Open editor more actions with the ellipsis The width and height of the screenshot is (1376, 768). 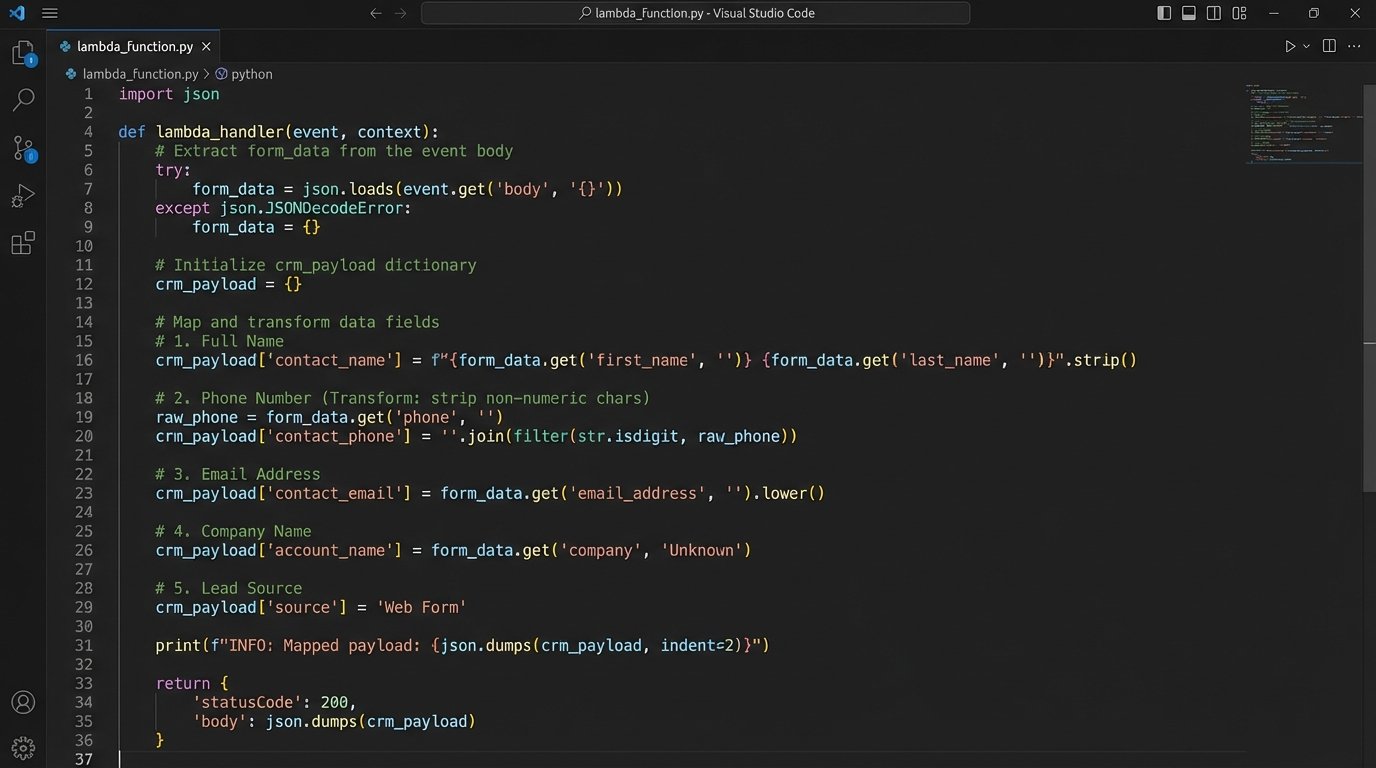(1354, 45)
